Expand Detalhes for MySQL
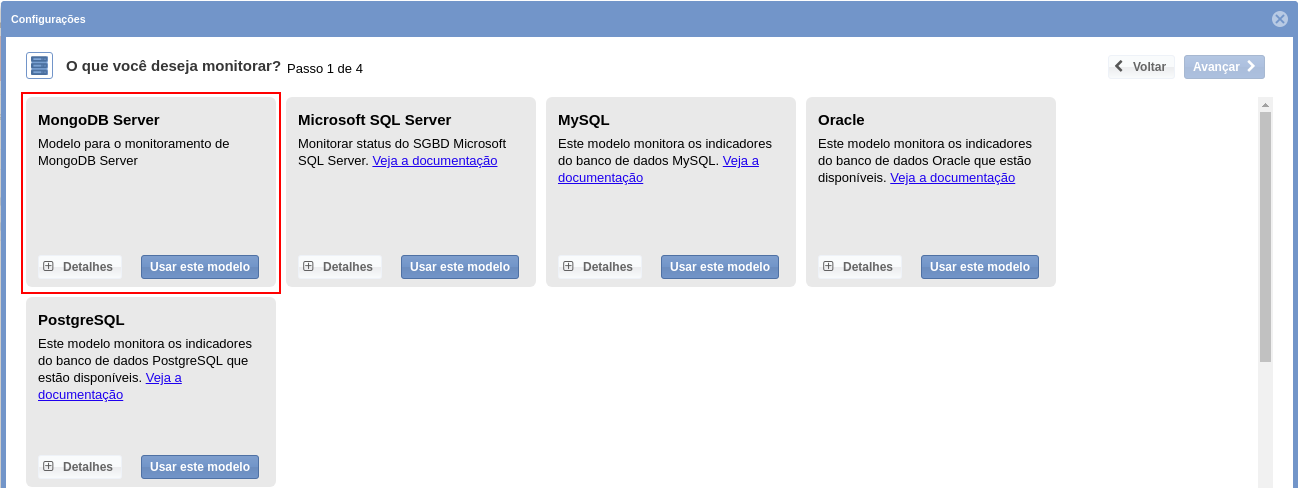The height and width of the screenshot is (488, 1298). (600, 267)
